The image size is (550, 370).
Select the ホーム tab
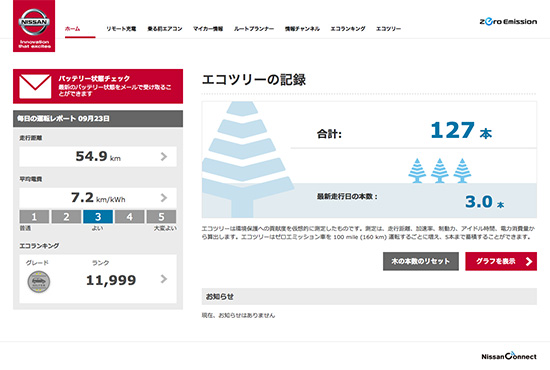73,29
